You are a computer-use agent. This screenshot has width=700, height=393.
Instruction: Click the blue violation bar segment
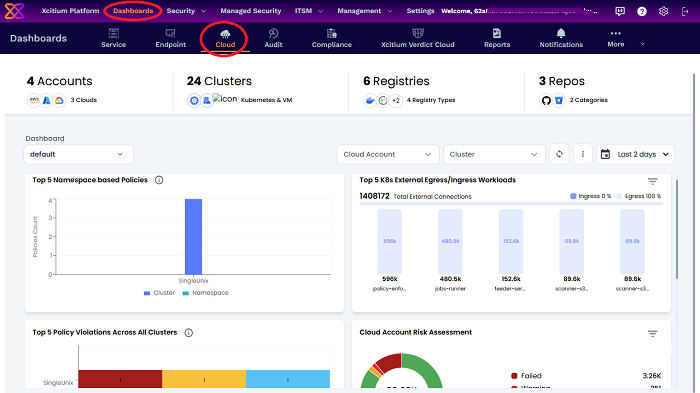[x=288, y=379]
